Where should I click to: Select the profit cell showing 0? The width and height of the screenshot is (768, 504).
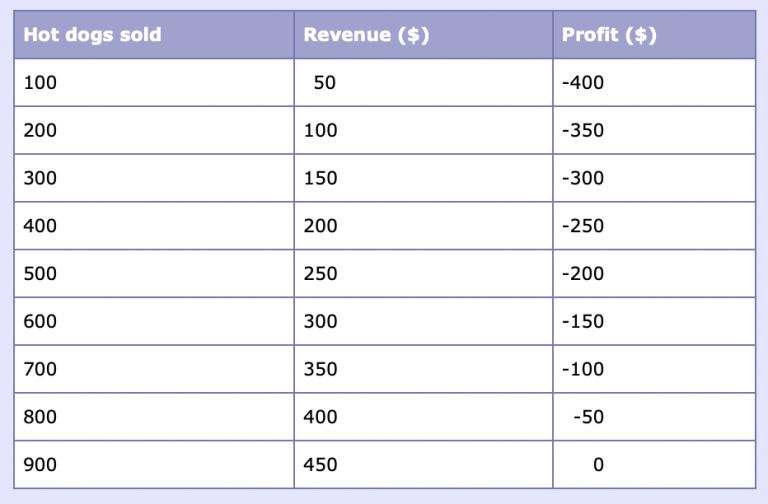pyautogui.click(x=598, y=465)
